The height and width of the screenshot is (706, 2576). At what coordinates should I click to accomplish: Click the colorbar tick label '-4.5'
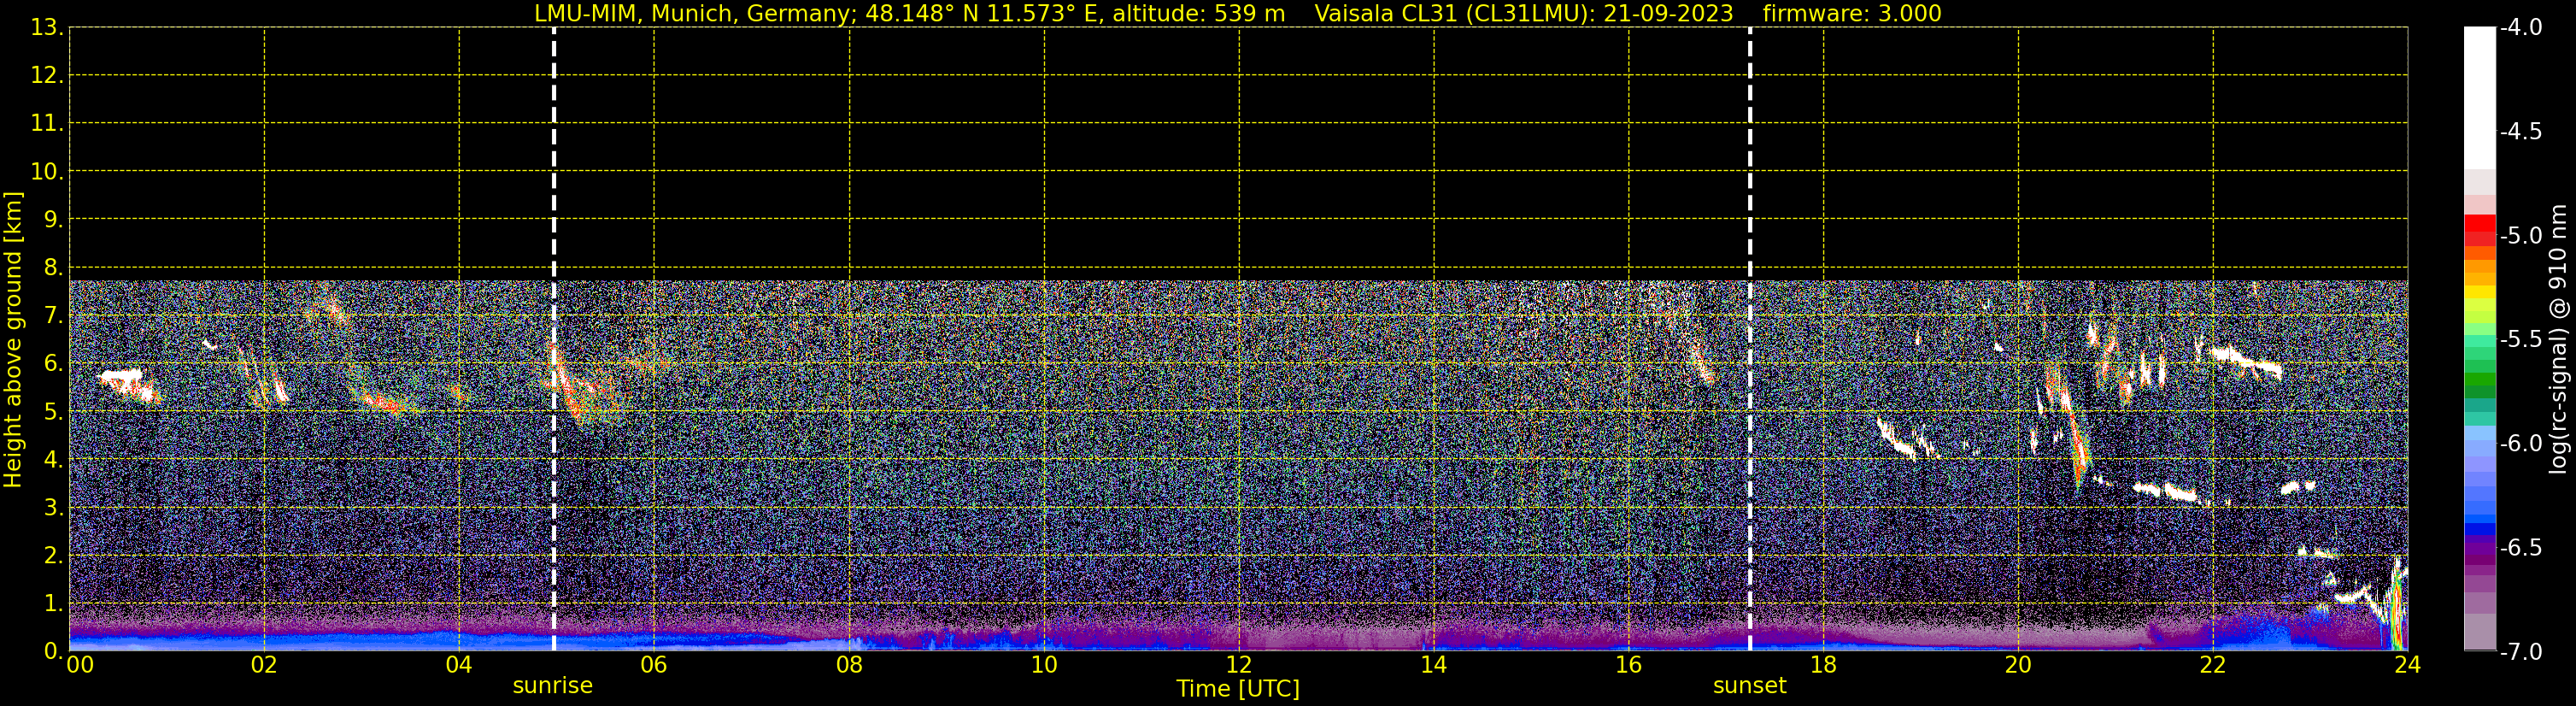click(2520, 131)
